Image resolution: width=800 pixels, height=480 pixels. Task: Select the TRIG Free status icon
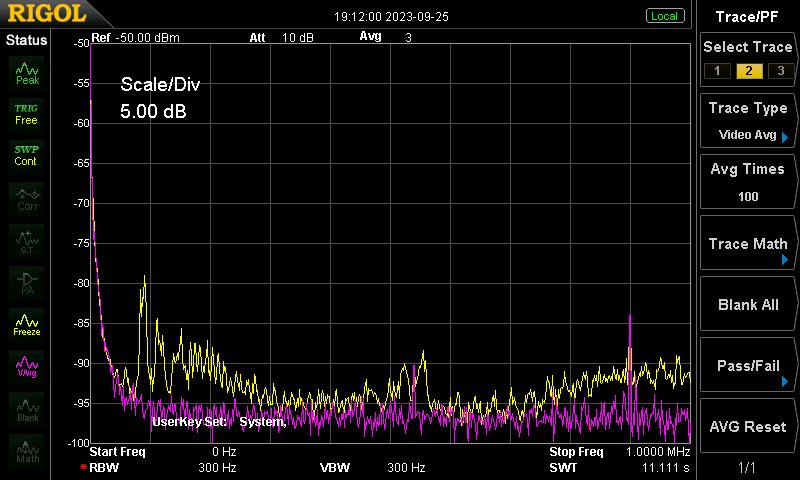27,115
